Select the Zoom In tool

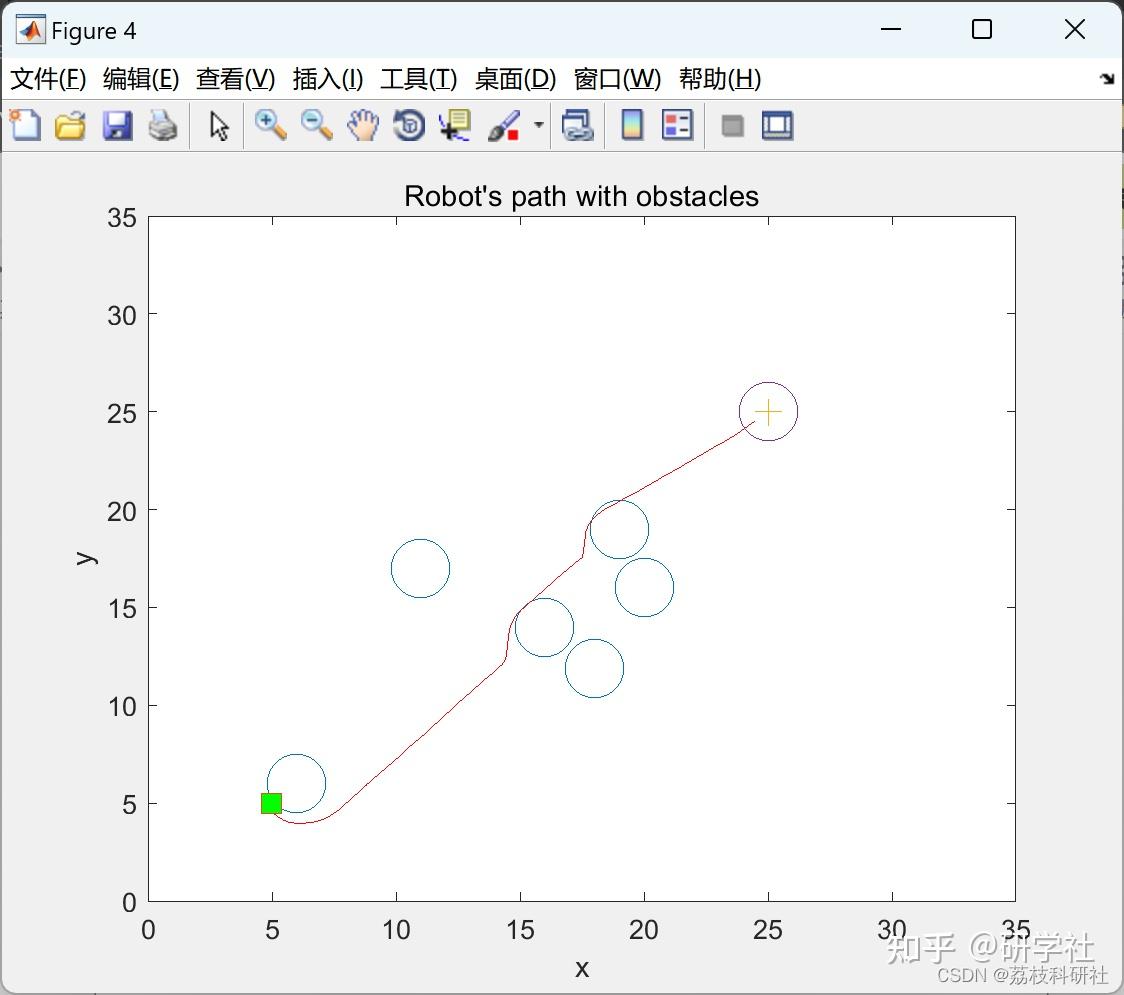click(270, 125)
